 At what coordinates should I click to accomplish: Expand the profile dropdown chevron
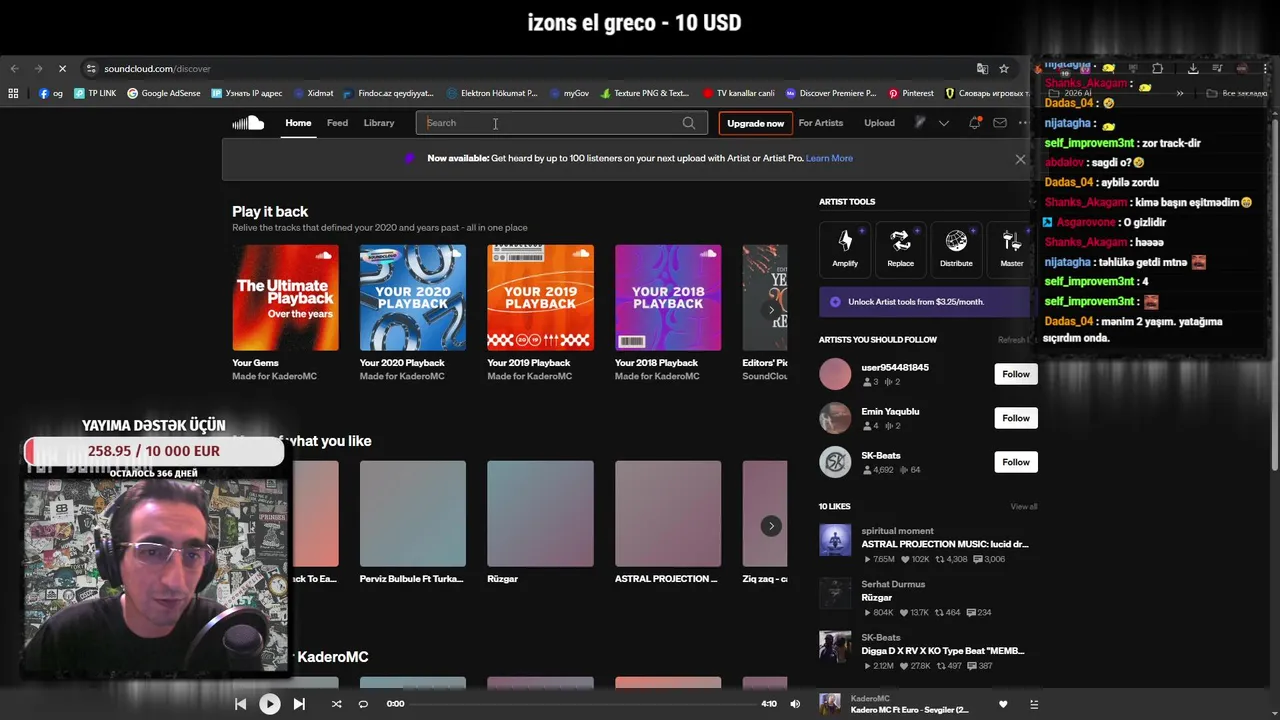pyautogui.click(x=943, y=123)
